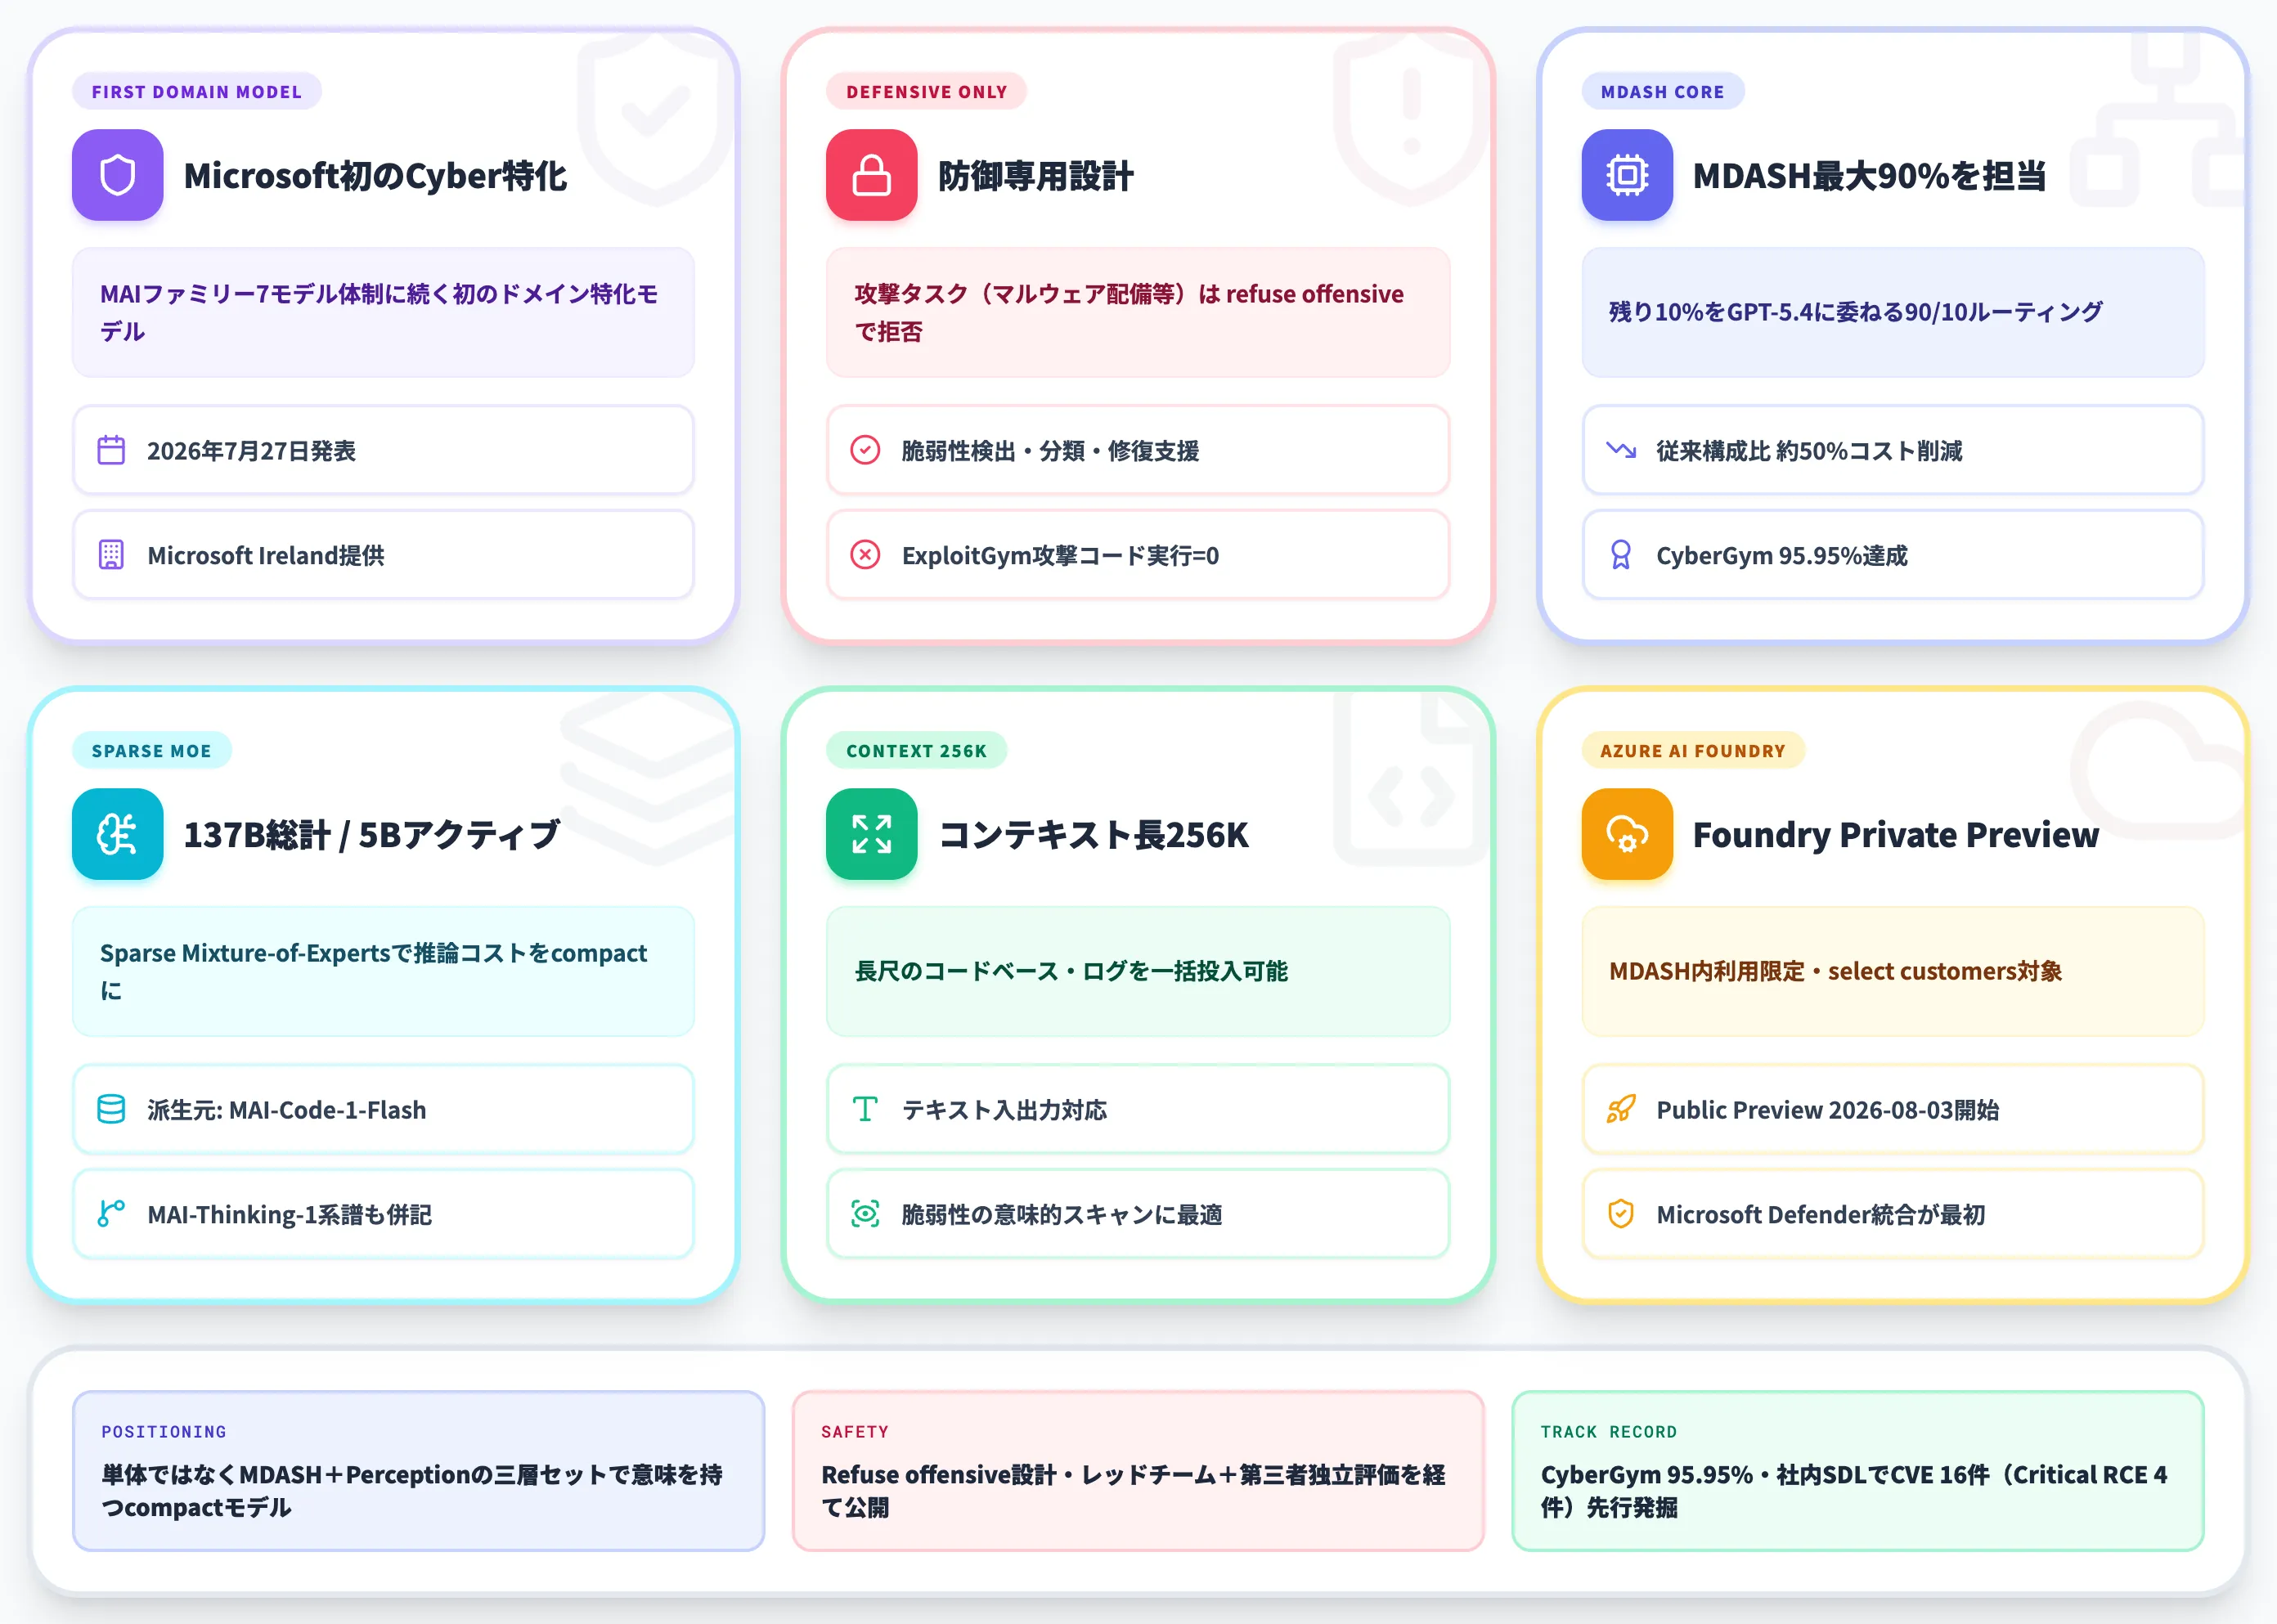
Task: Click the x-circle icon next to ExploitGym攻撃コード実行=0
Action: (x=865, y=555)
